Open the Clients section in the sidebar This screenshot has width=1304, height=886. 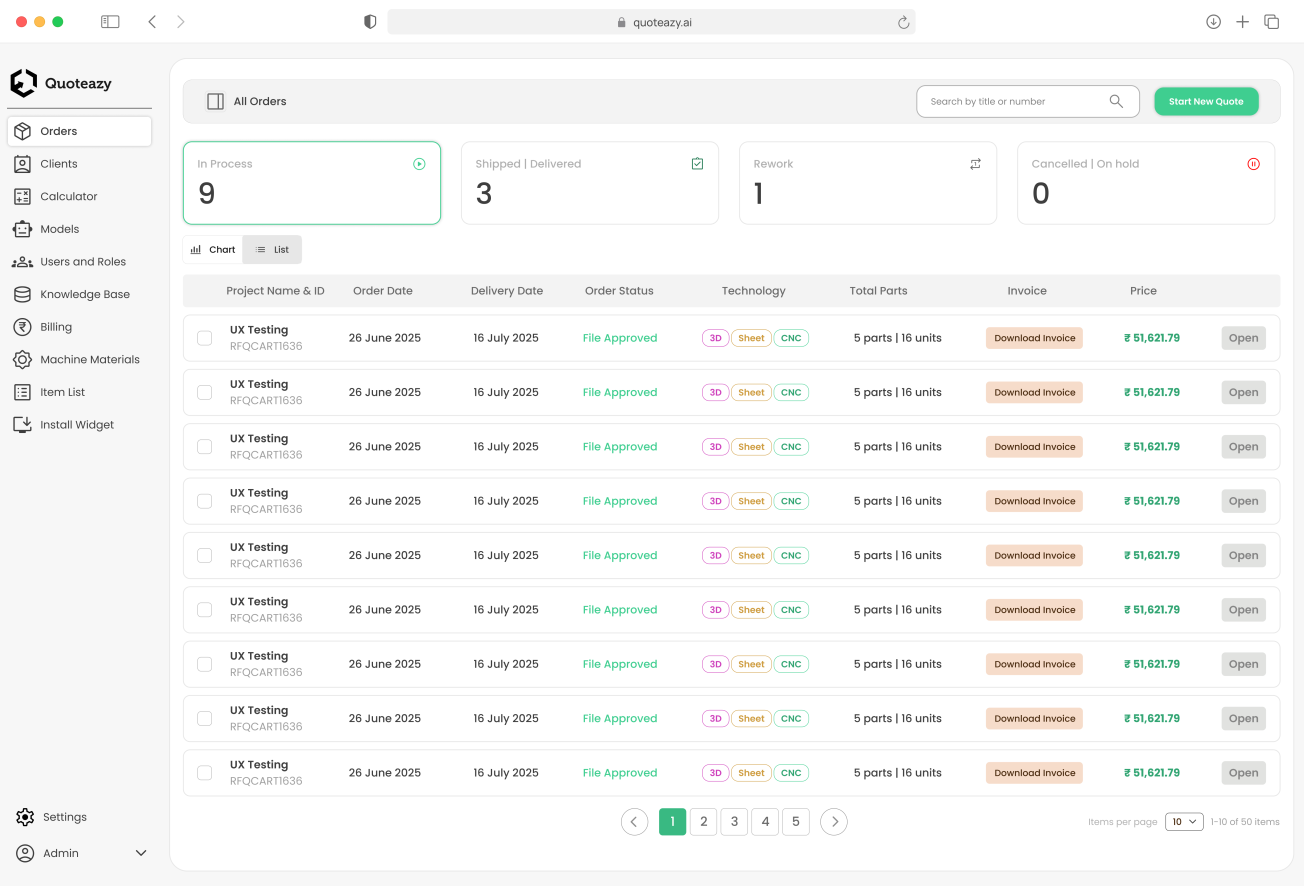pyautogui.click(x=59, y=164)
